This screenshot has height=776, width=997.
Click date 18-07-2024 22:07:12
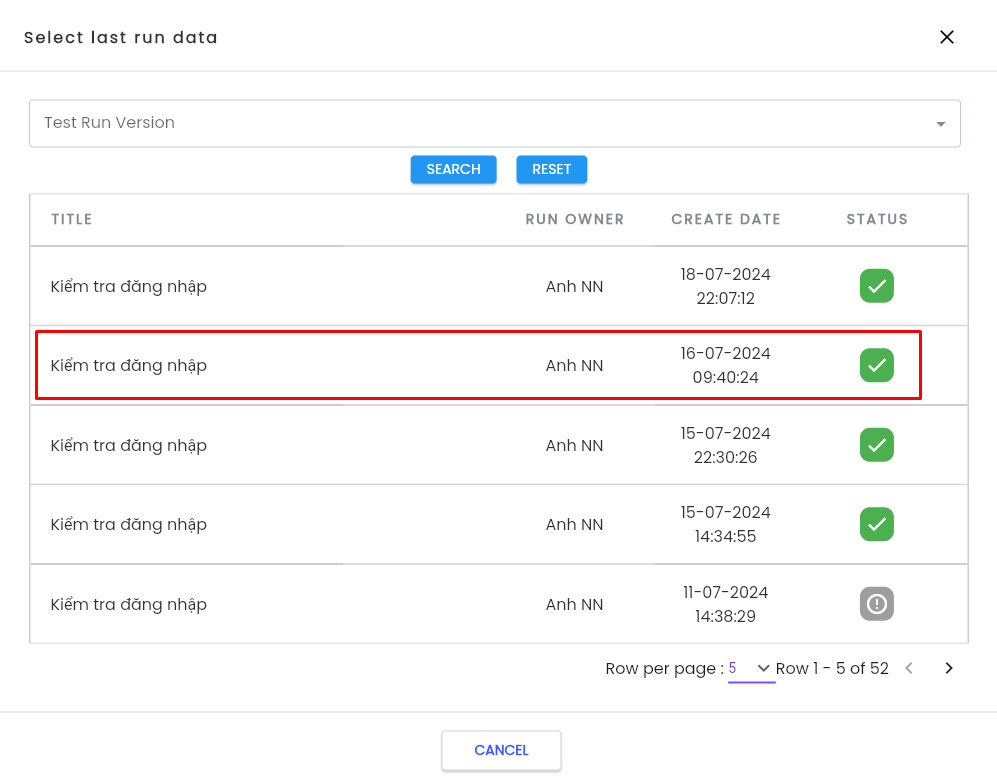pyautogui.click(x=725, y=286)
